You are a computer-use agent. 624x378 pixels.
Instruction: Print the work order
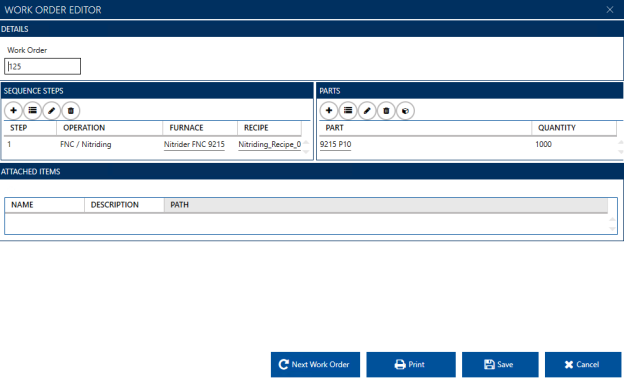coord(411,364)
